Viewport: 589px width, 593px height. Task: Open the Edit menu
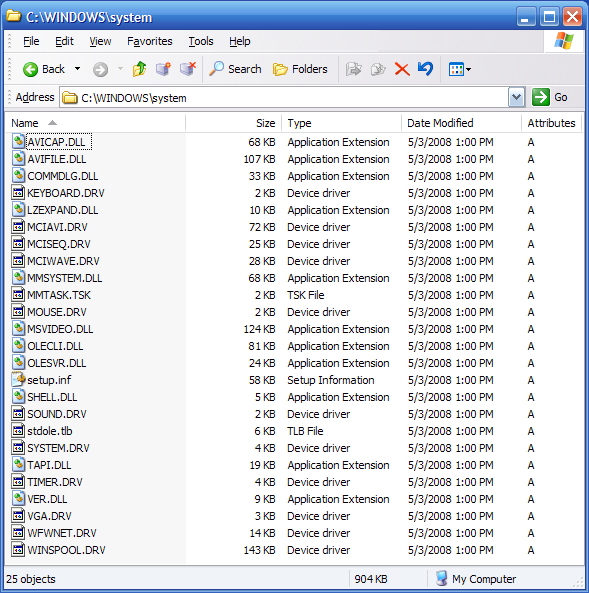click(x=64, y=41)
